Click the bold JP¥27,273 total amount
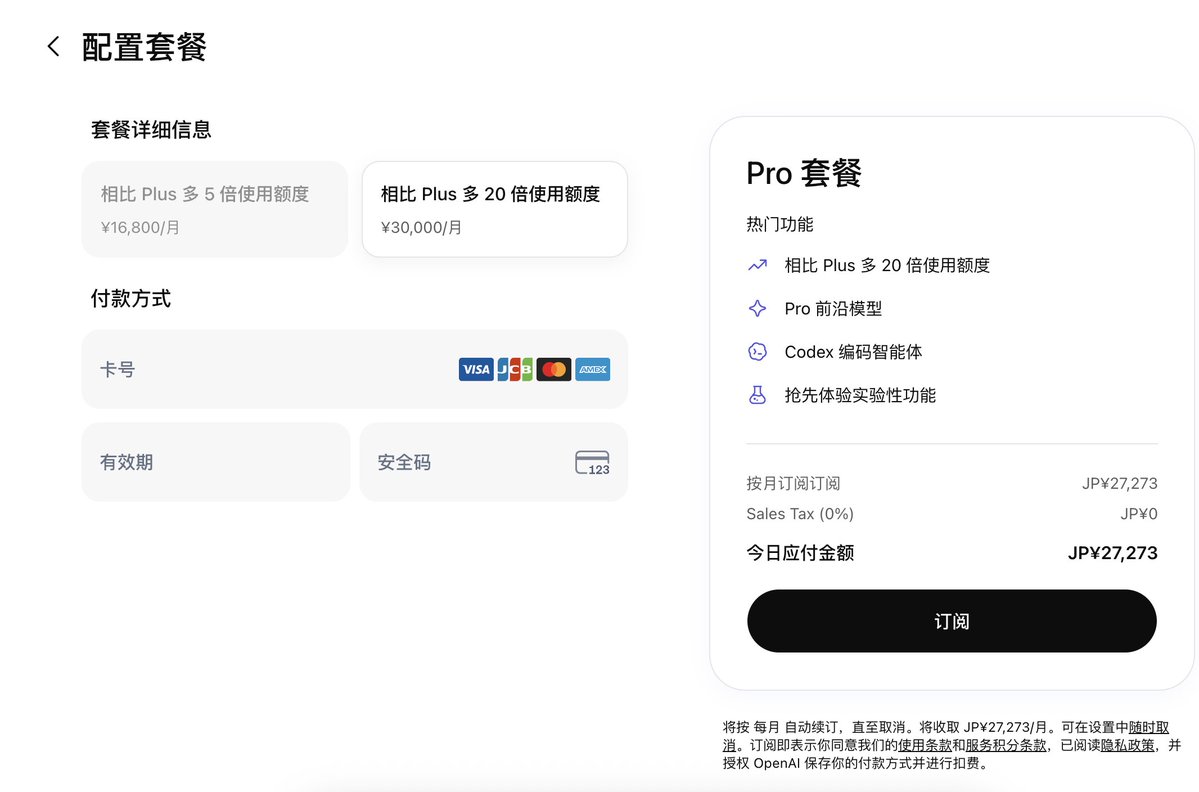The image size is (1199, 792). click(x=1113, y=553)
